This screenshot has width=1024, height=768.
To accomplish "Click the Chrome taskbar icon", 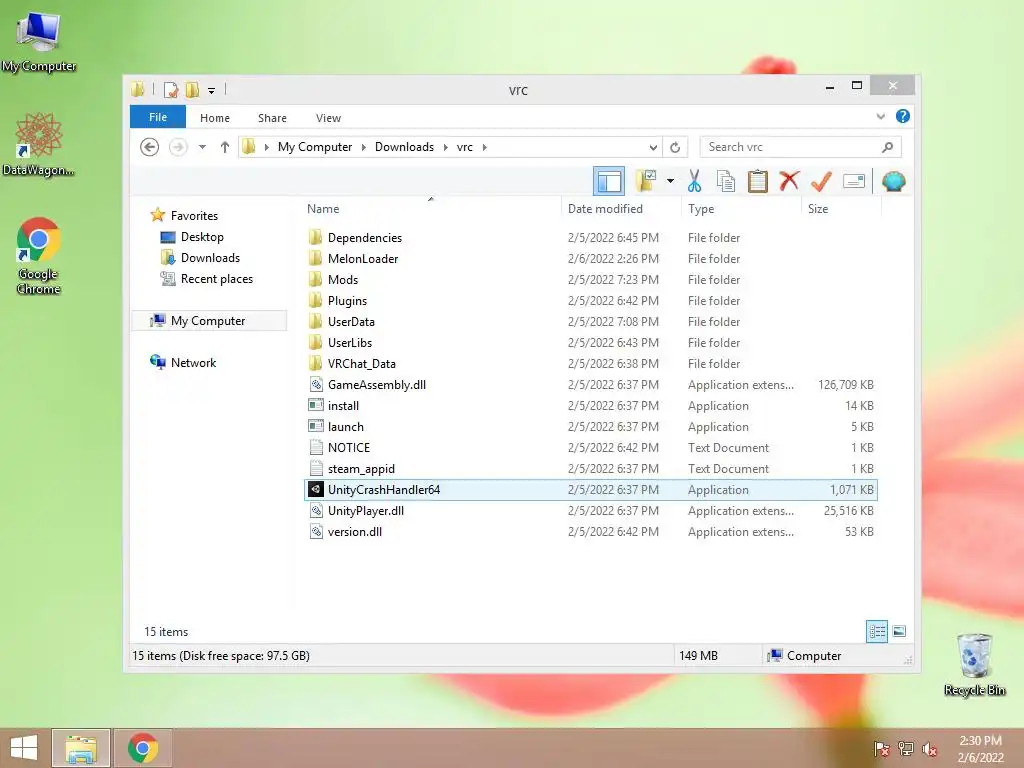I will click(x=143, y=748).
